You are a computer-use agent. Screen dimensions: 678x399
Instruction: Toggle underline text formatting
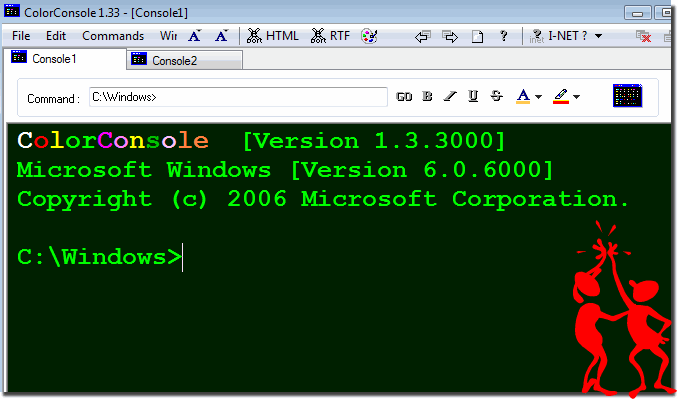coord(473,96)
